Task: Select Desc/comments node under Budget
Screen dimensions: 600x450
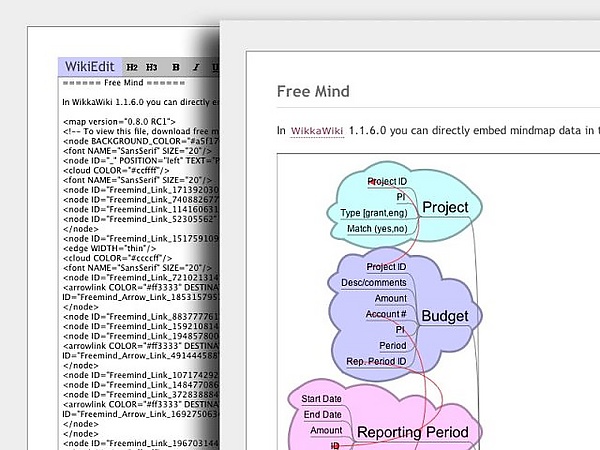Action: pyautogui.click(x=373, y=283)
